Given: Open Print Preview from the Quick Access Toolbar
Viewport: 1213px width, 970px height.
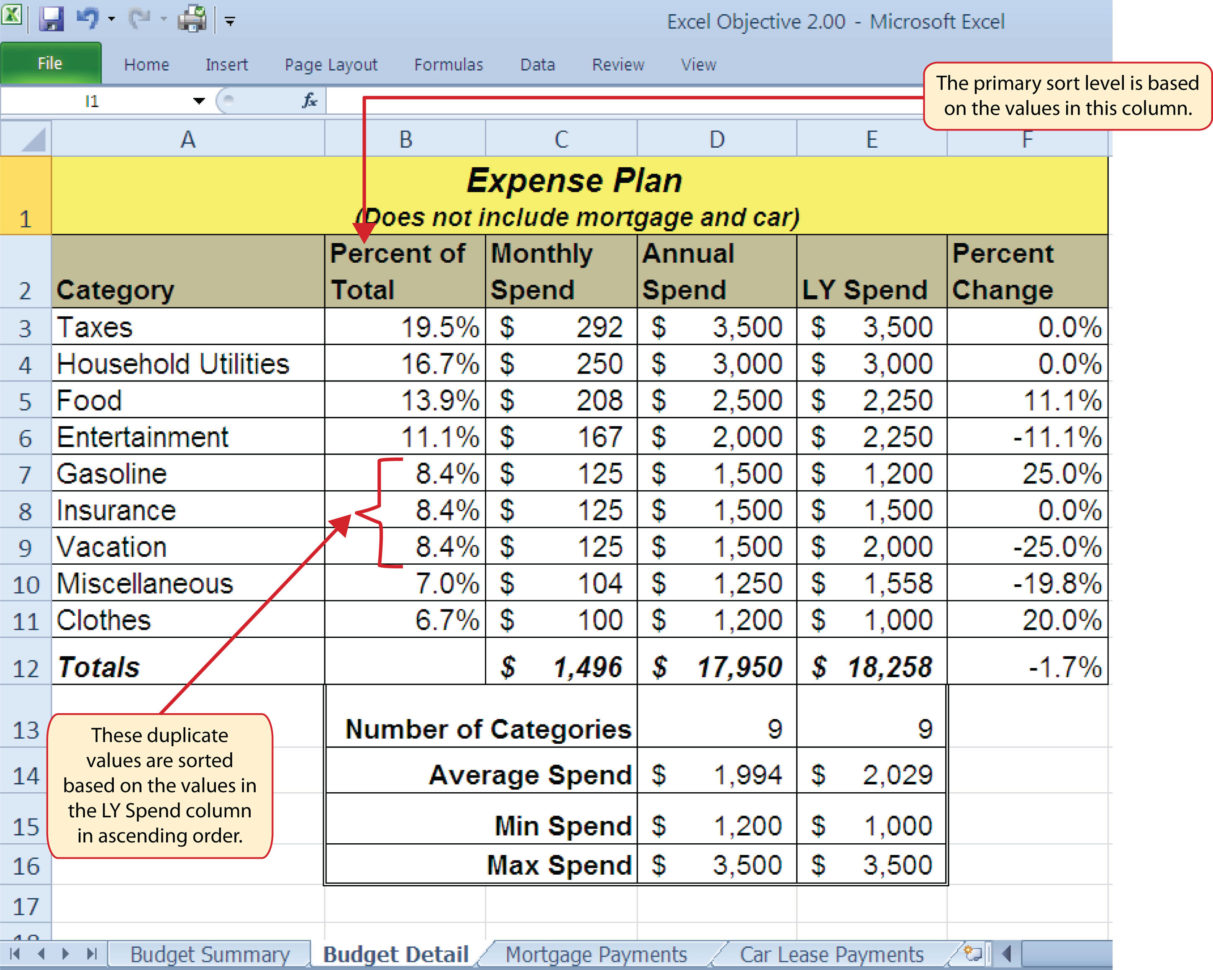Looking at the screenshot, I should point(190,17).
